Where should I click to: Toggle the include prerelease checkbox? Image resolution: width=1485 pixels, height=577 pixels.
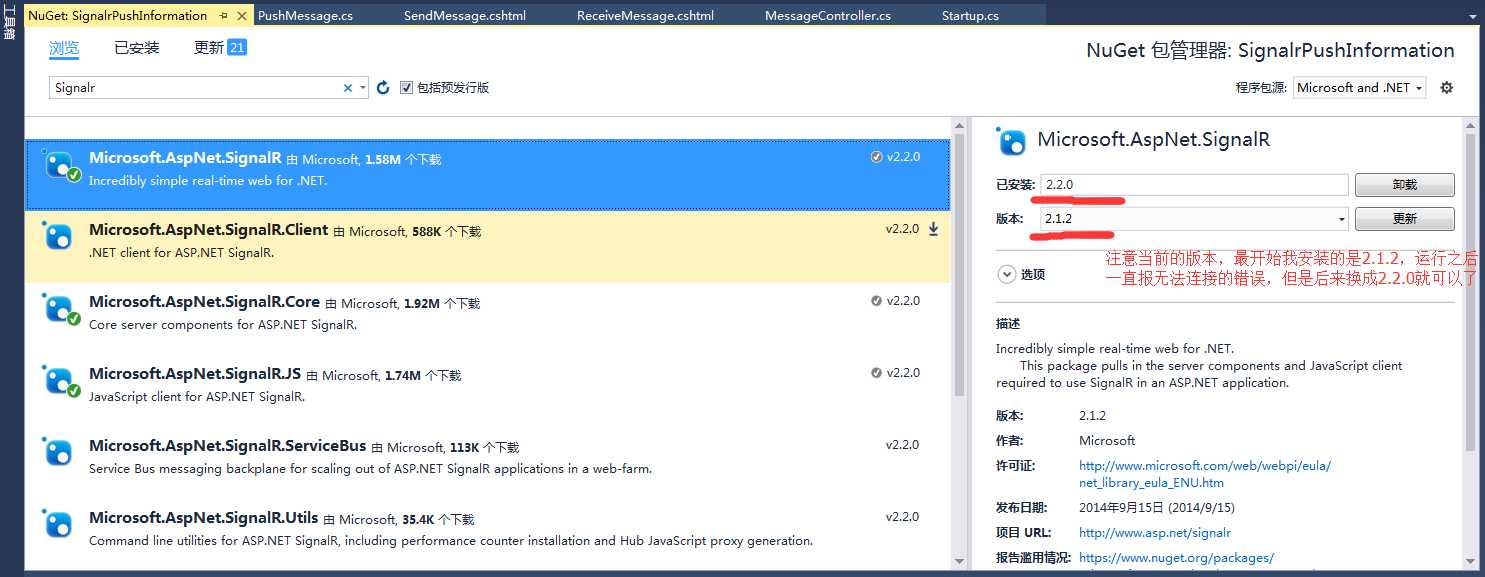(406, 88)
